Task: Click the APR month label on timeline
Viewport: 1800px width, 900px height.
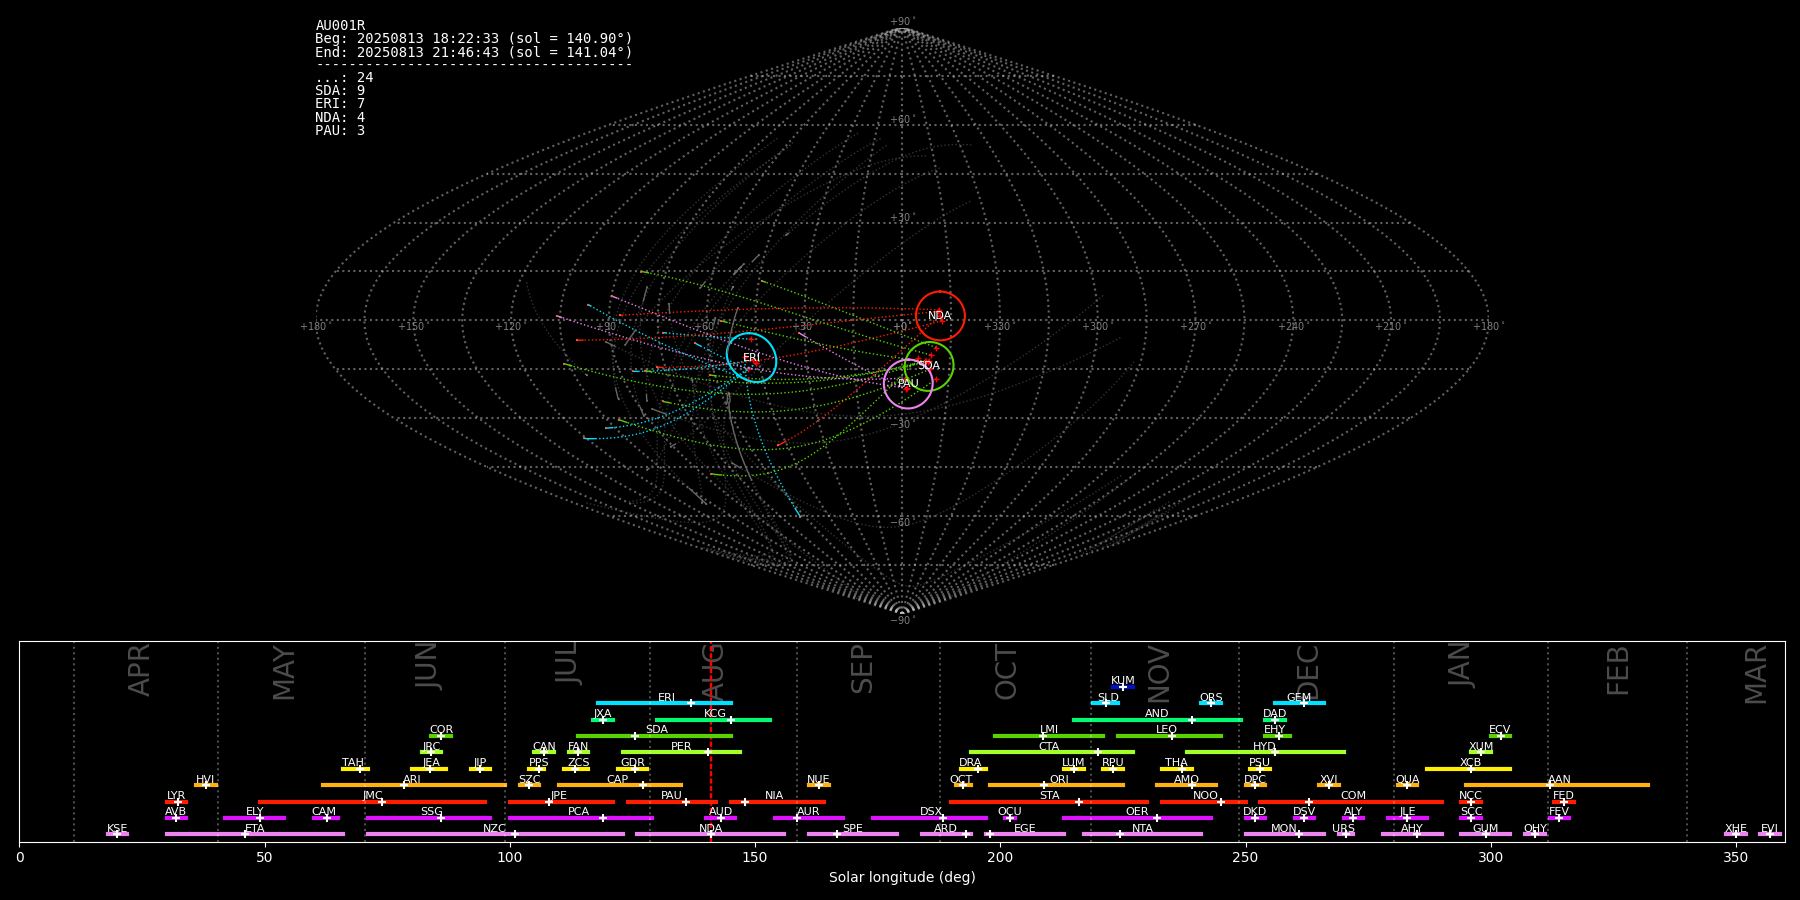Action: [139, 670]
